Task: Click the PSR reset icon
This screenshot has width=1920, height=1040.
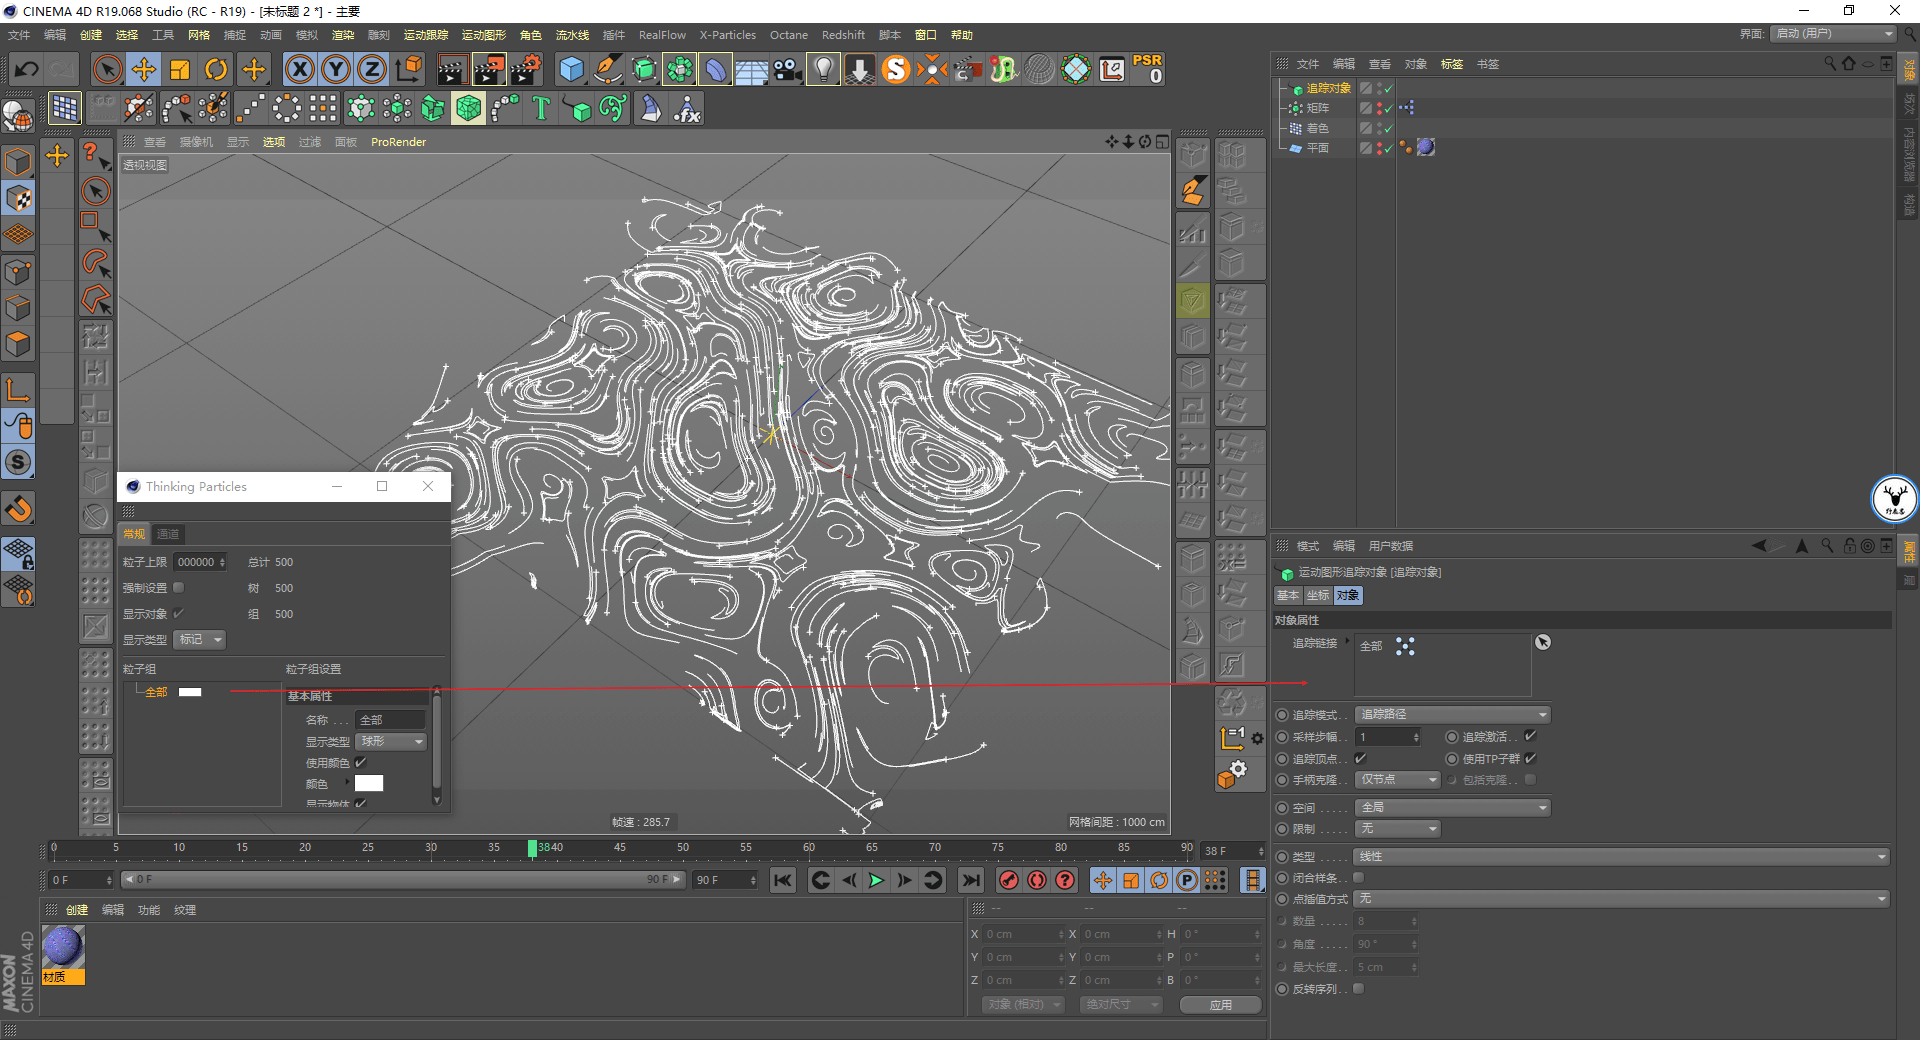Action: tap(1147, 69)
